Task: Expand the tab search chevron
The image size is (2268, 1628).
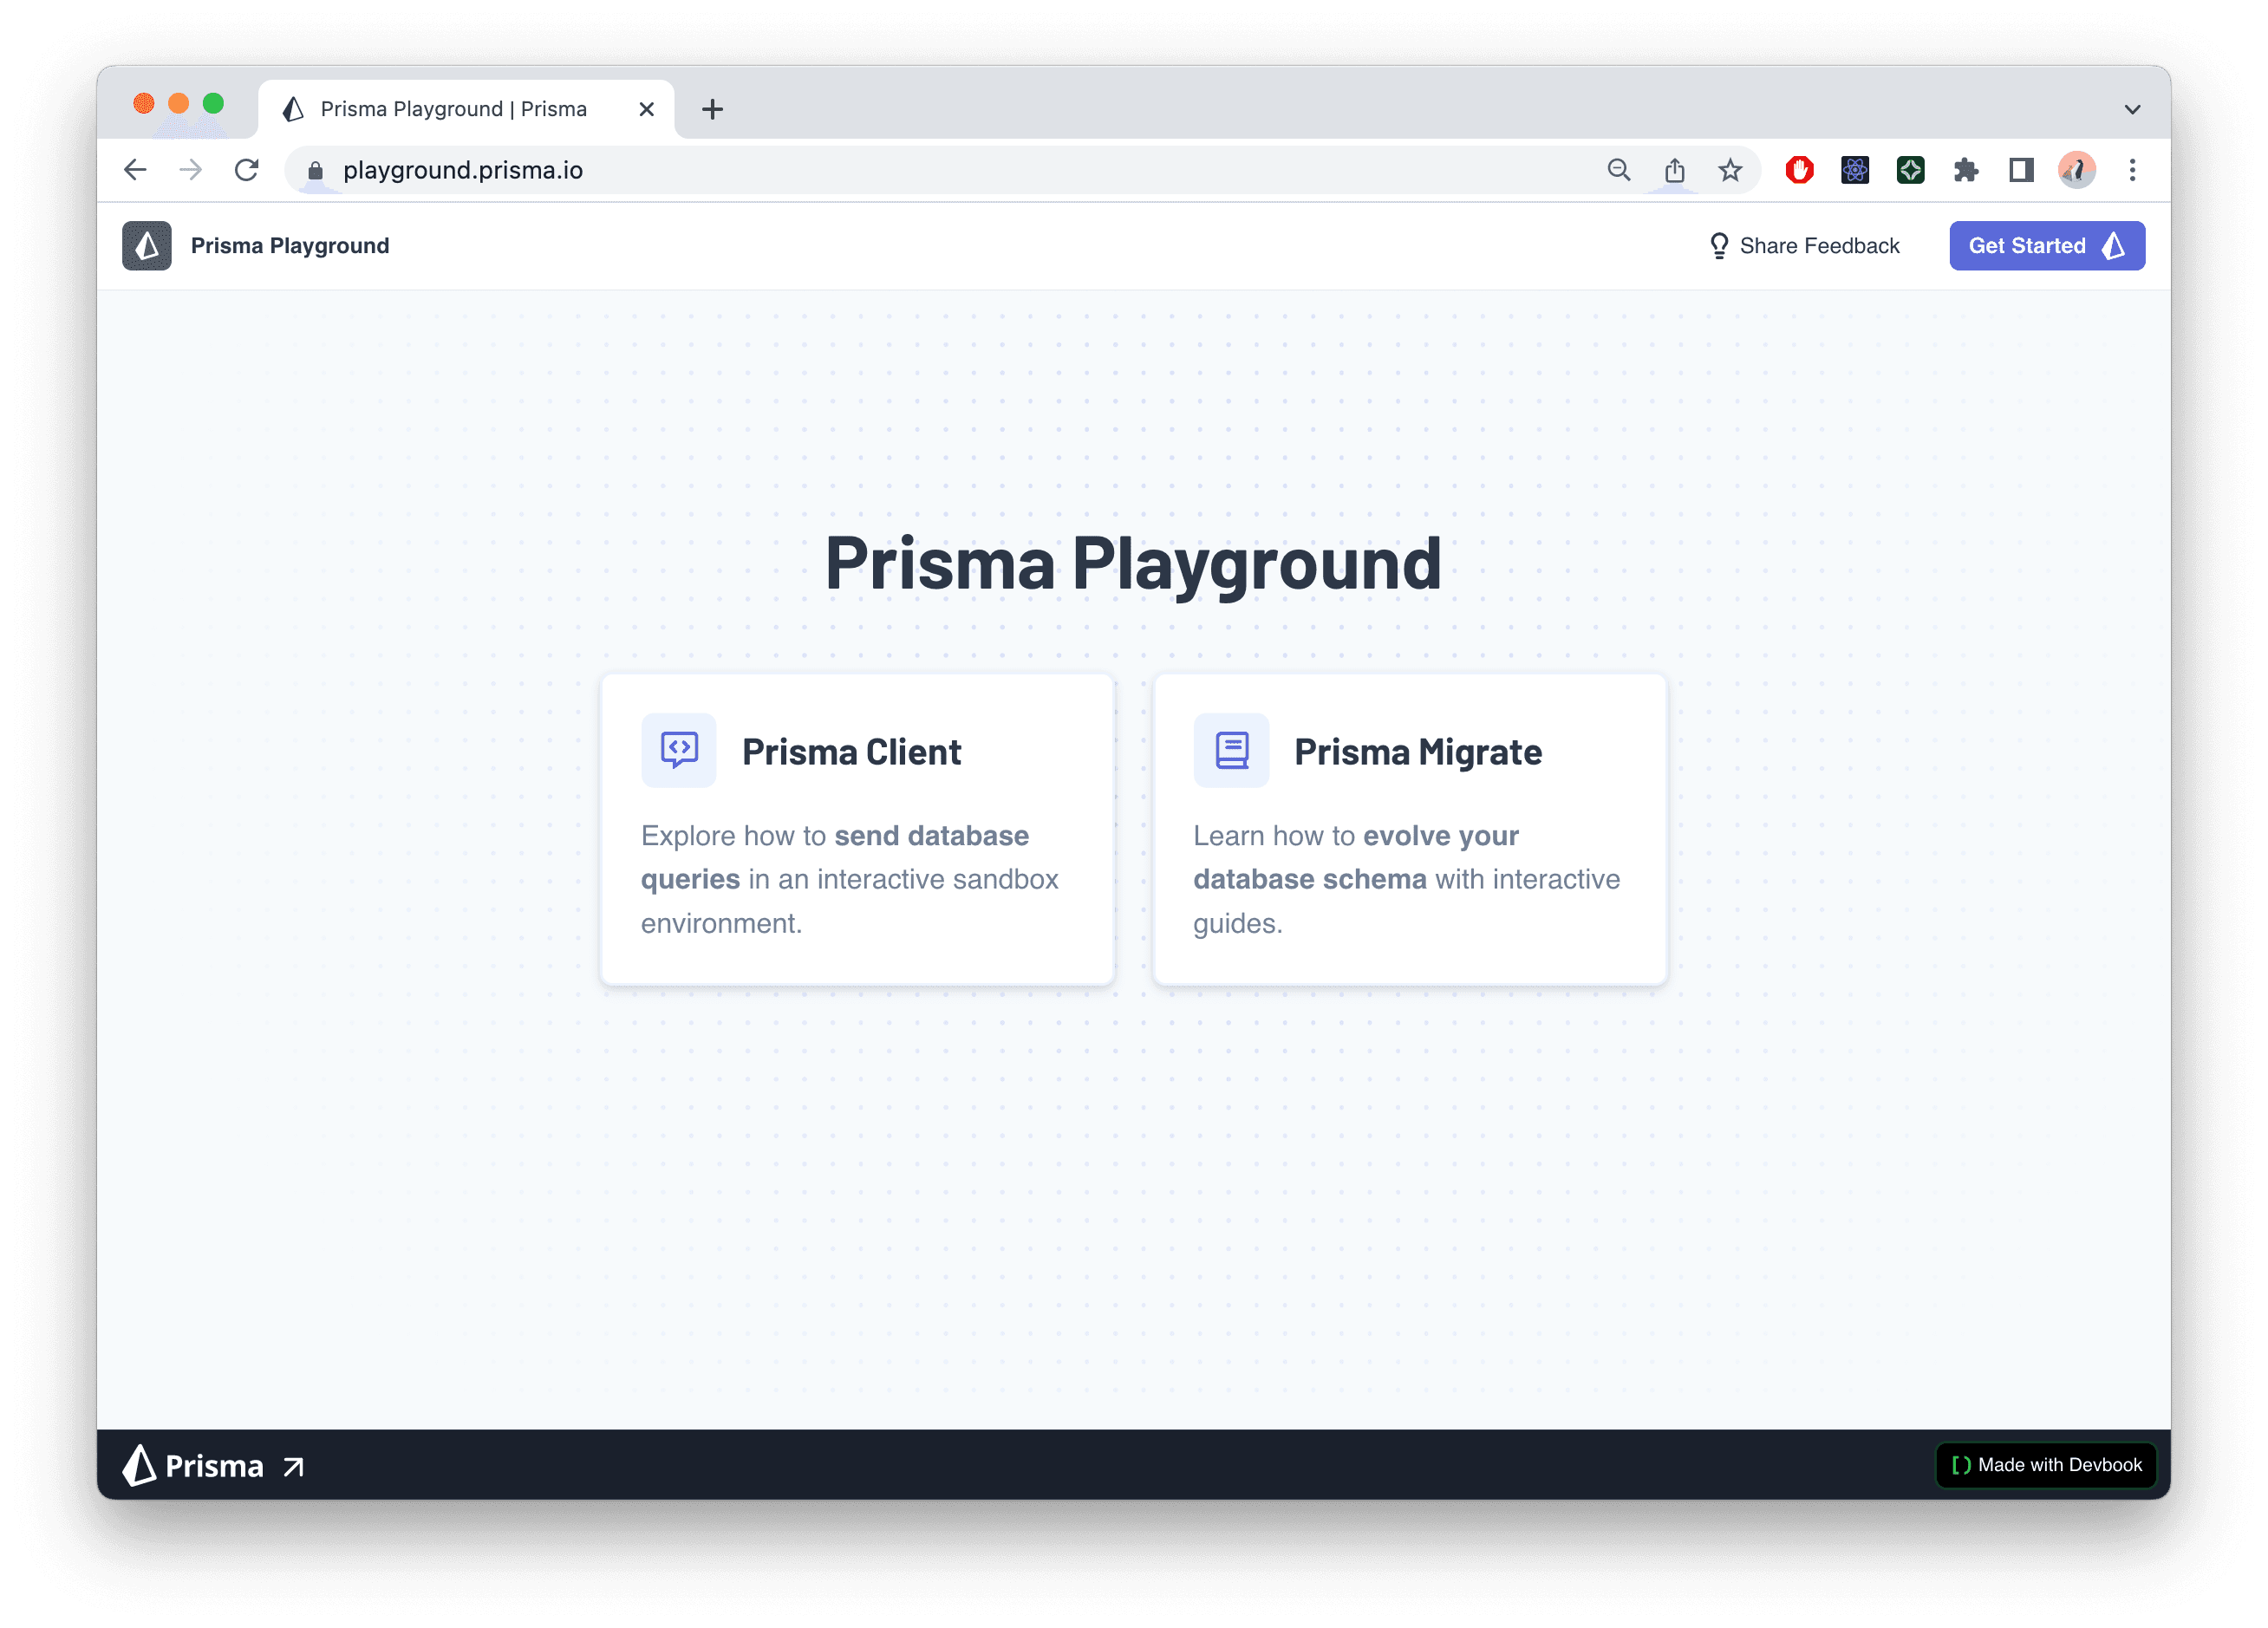Action: pyautogui.click(x=2132, y=109)
